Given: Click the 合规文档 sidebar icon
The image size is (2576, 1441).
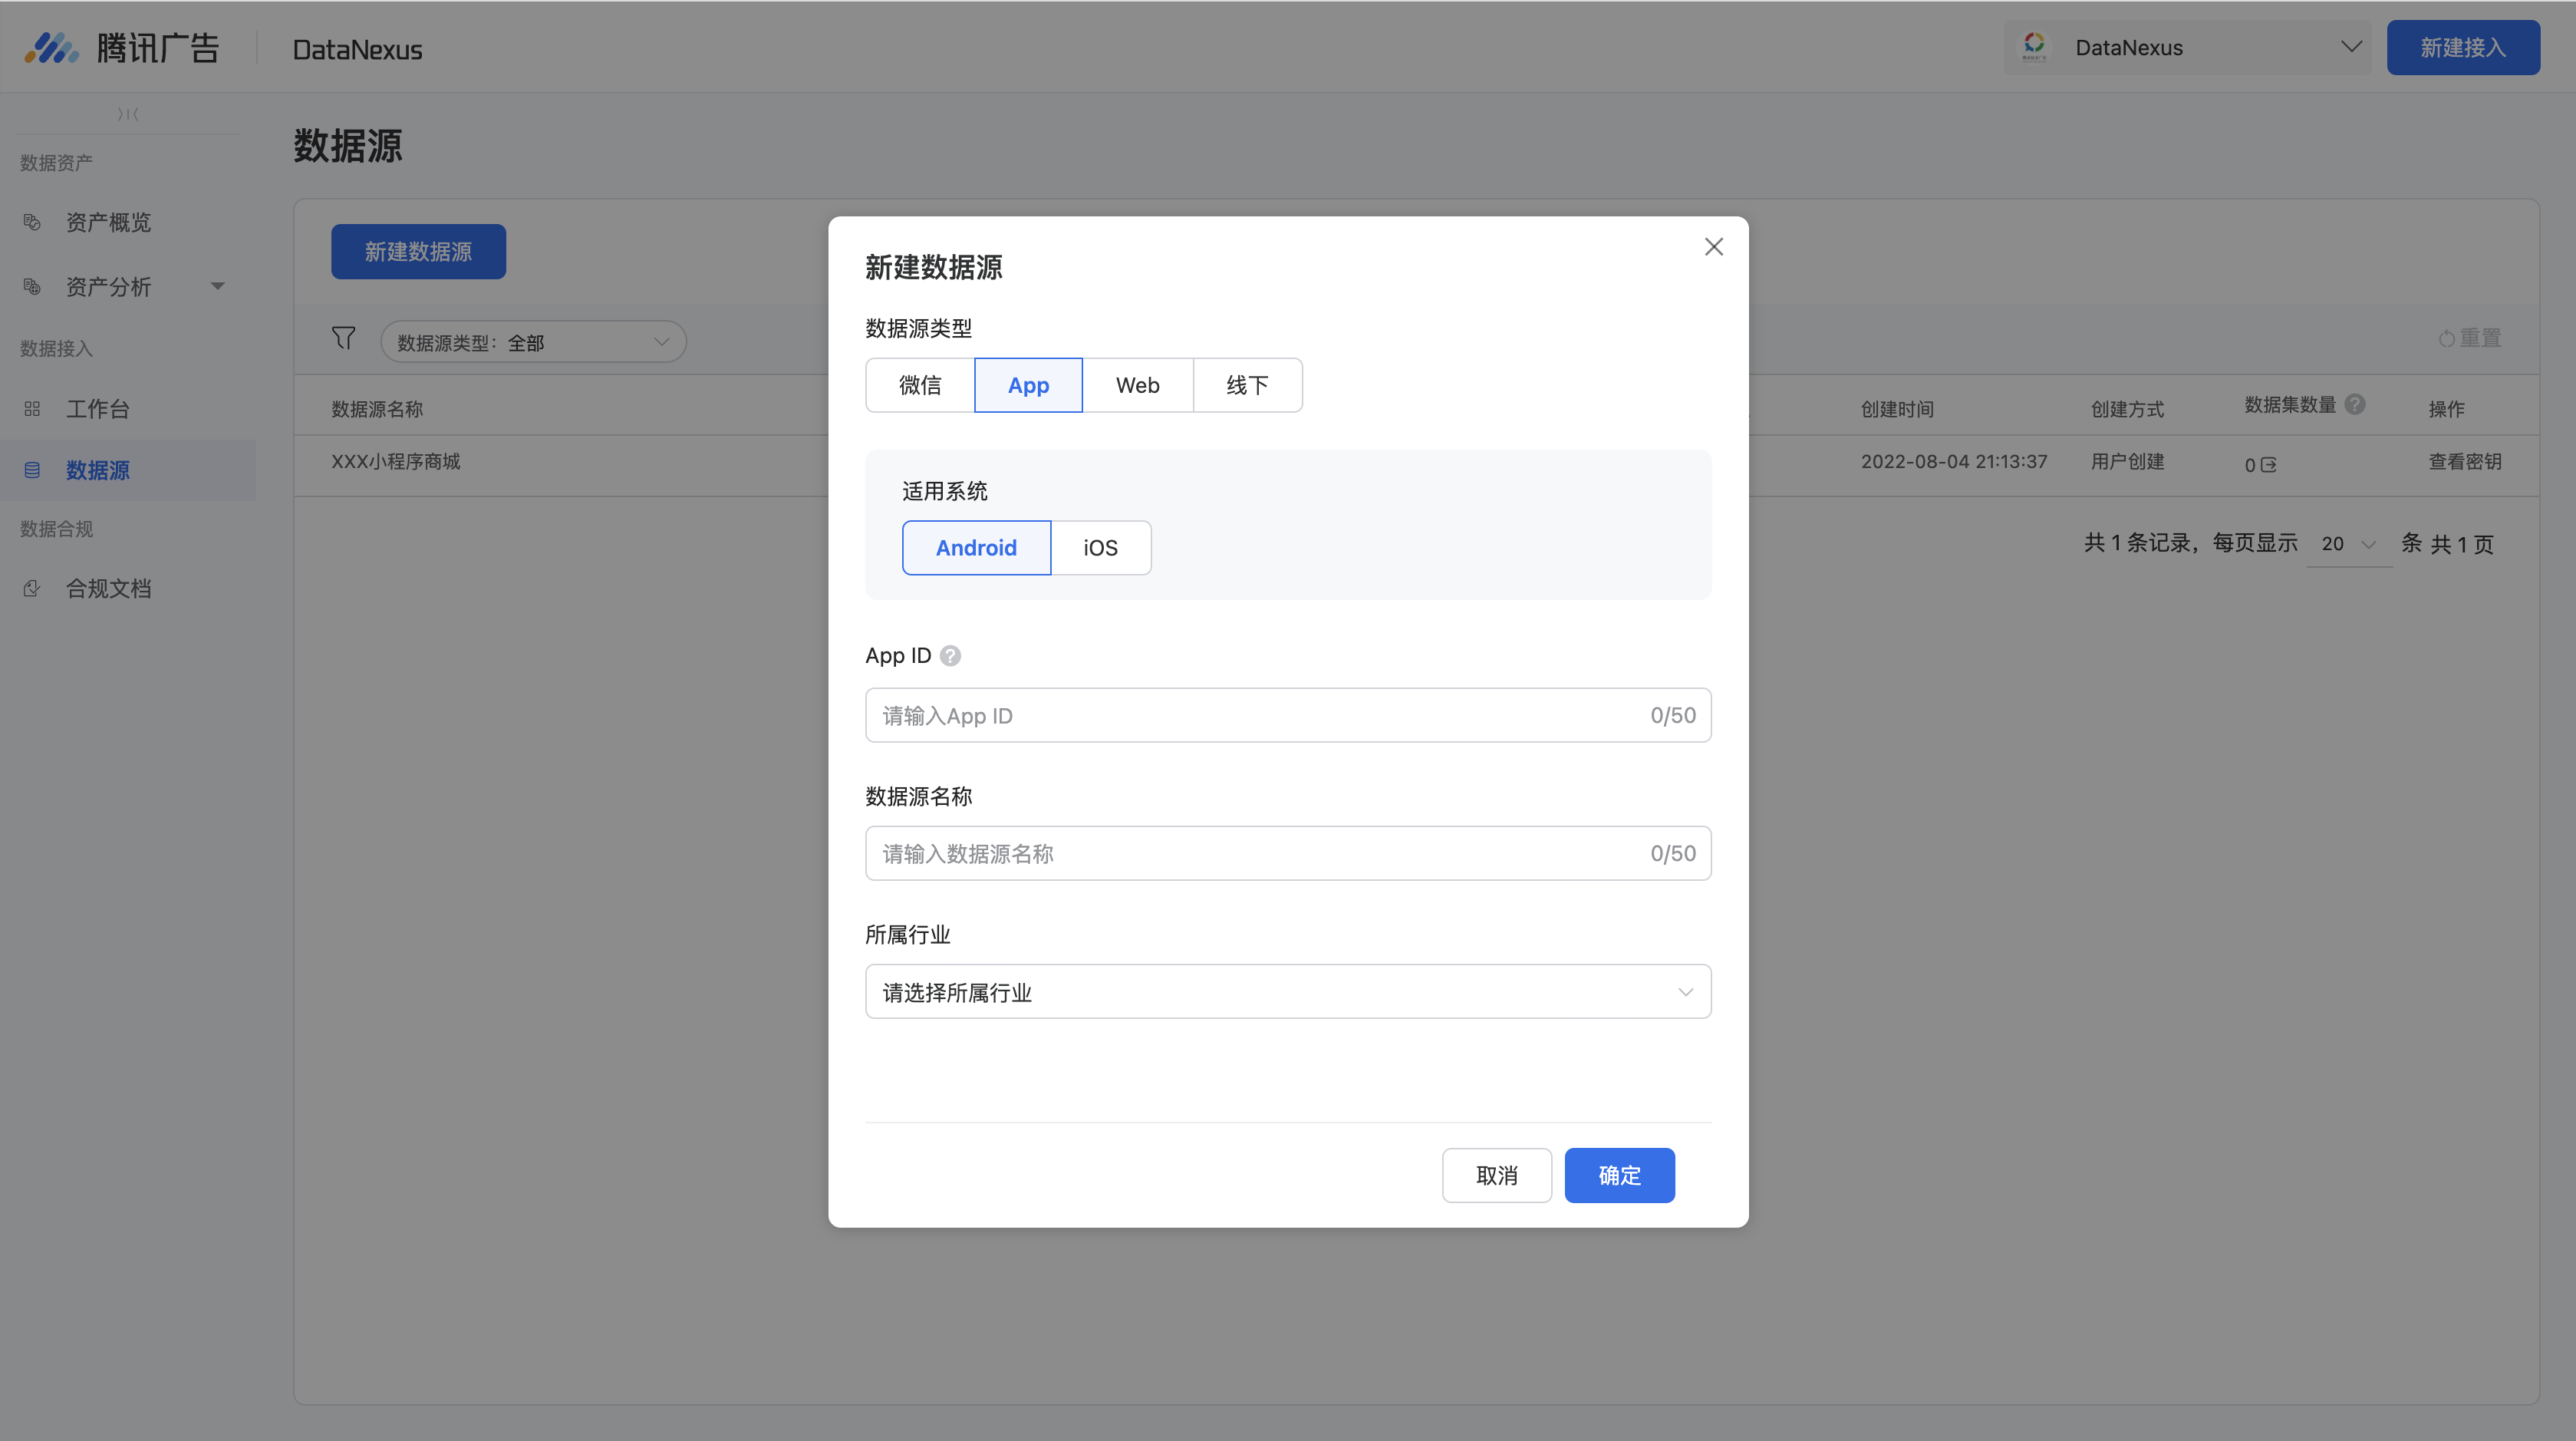Looking at the screenshot, I should [32, 589].
